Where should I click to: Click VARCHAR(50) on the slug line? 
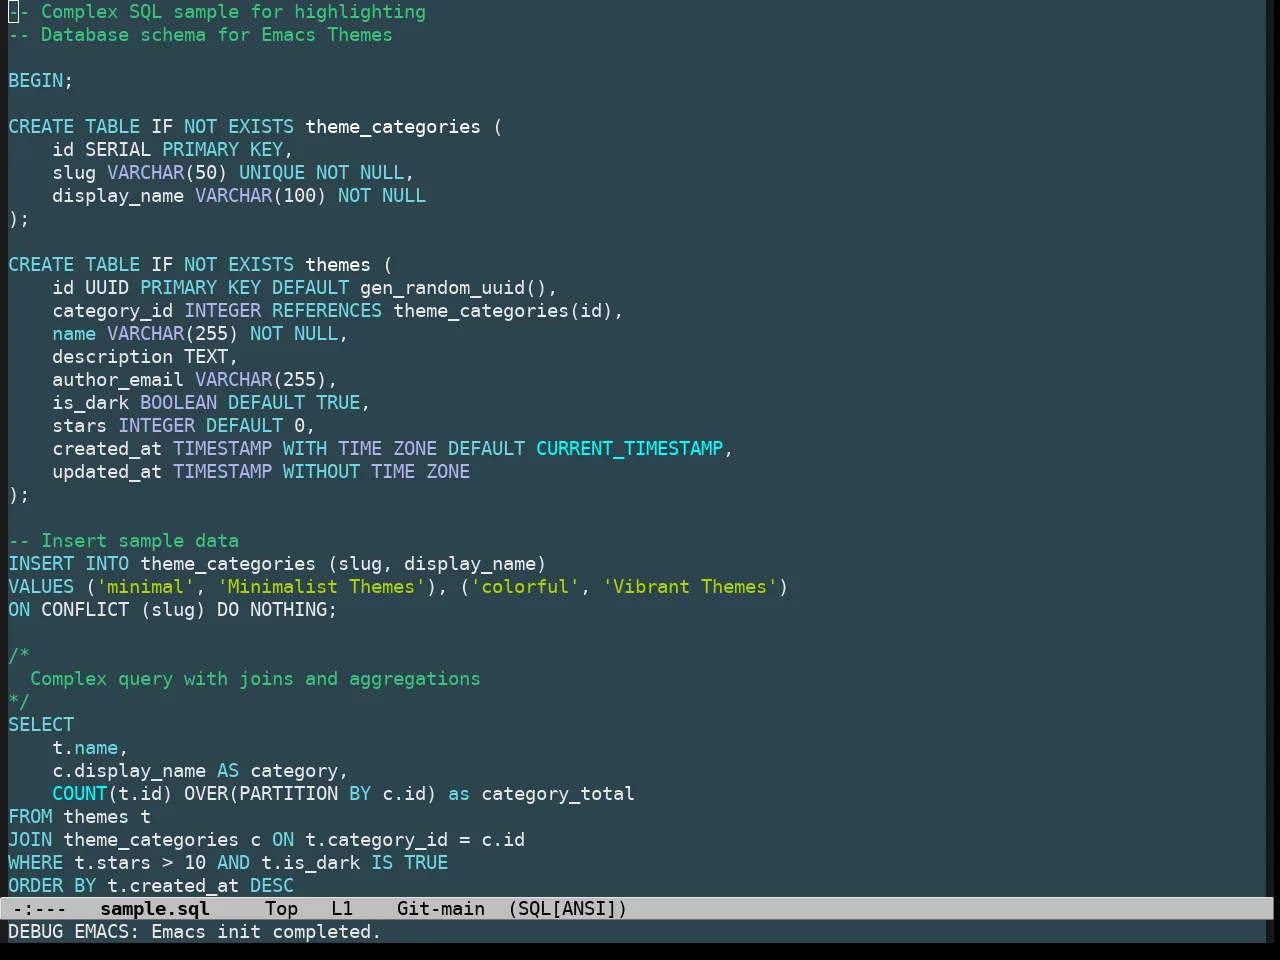pyautogui.click(x=167, y=173)
